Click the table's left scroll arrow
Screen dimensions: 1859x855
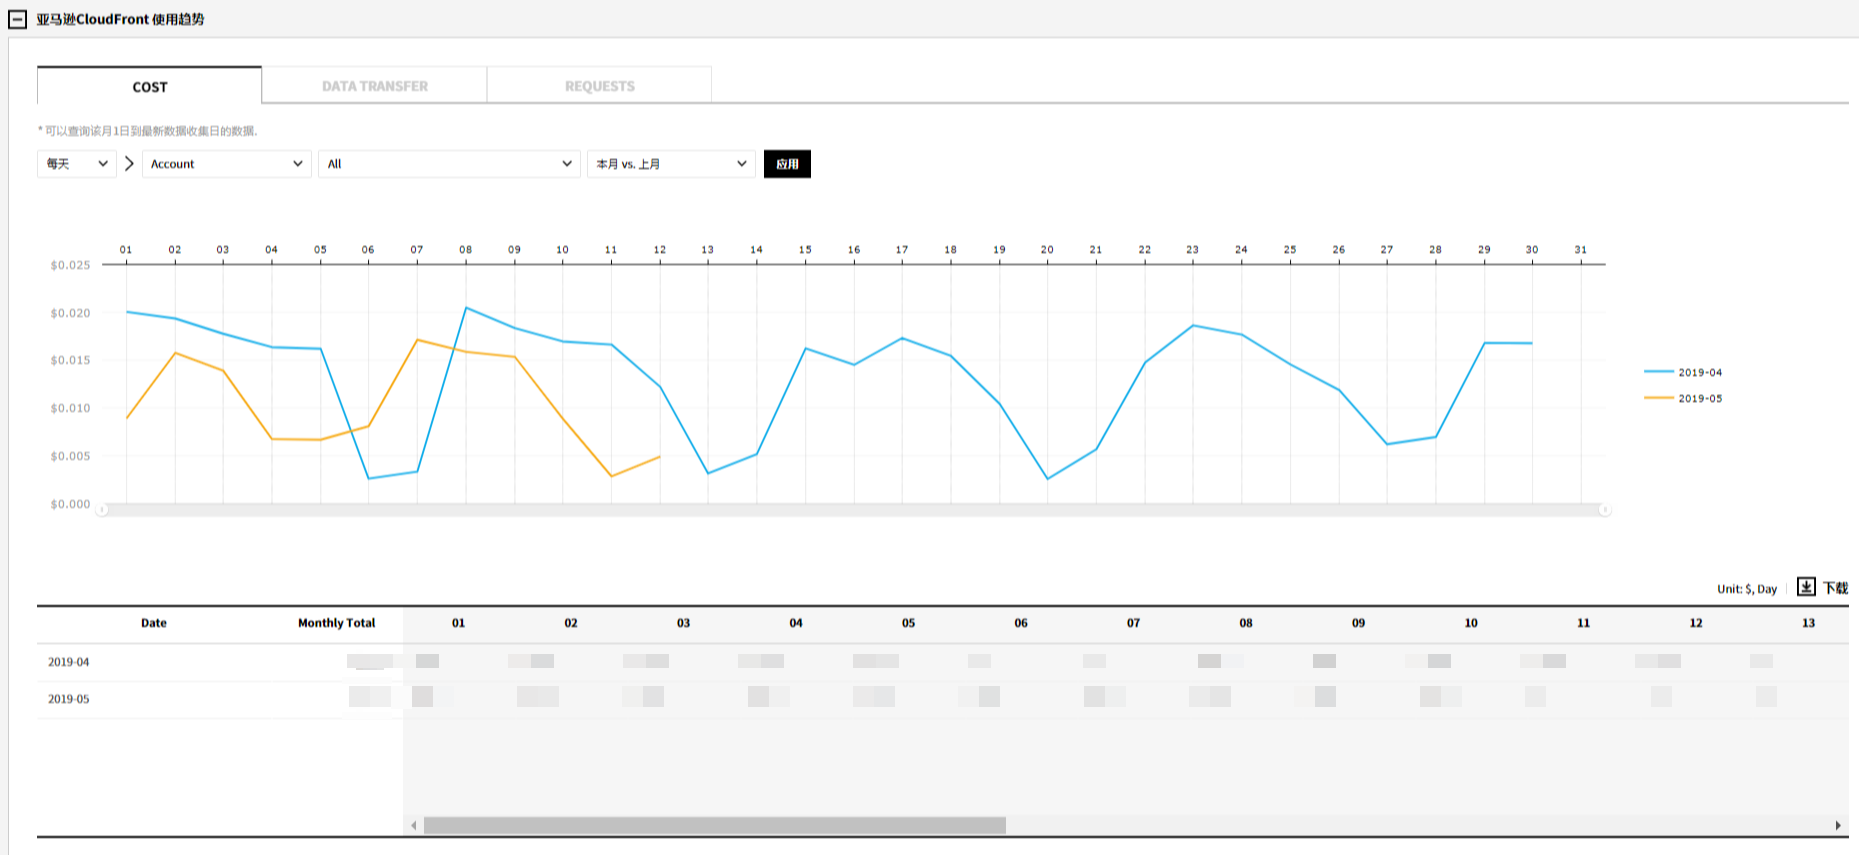[414, 826]
